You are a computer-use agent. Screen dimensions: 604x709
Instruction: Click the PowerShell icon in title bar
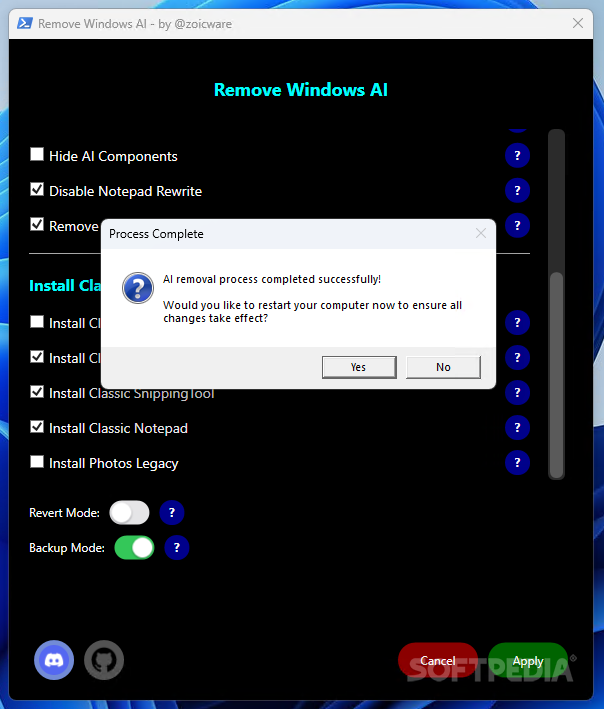[x=24, y=23]
